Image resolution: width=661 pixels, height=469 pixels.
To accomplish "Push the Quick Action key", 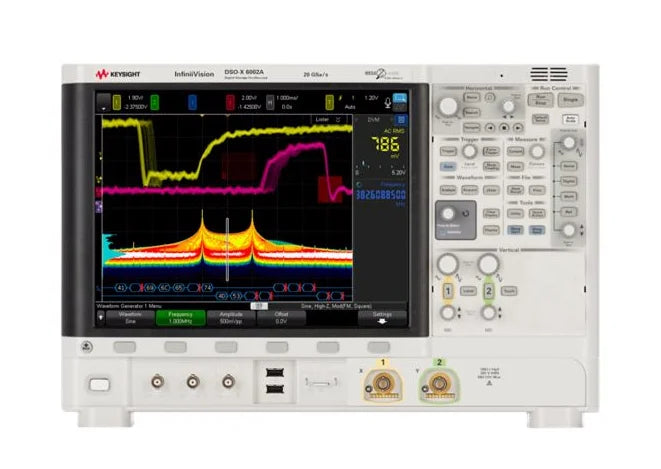I will point(537,214).
